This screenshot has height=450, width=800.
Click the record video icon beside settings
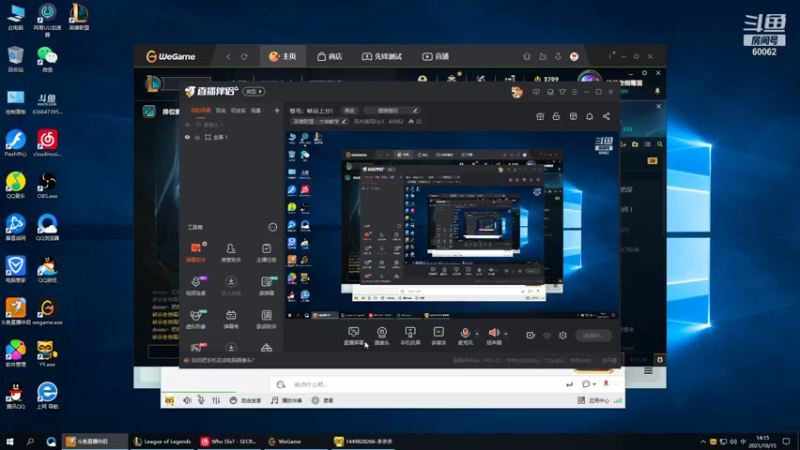pyautogui.click(x=531, y=336)
